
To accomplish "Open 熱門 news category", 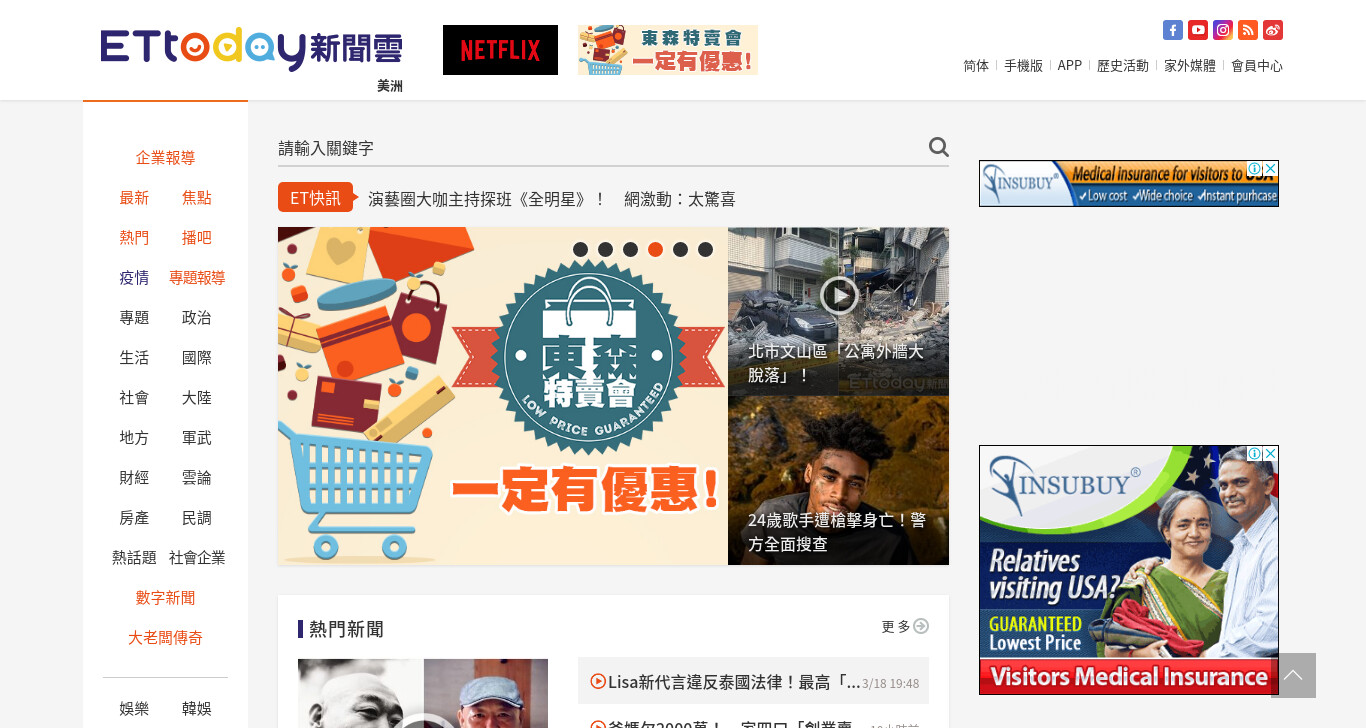I will coord(134,238).
